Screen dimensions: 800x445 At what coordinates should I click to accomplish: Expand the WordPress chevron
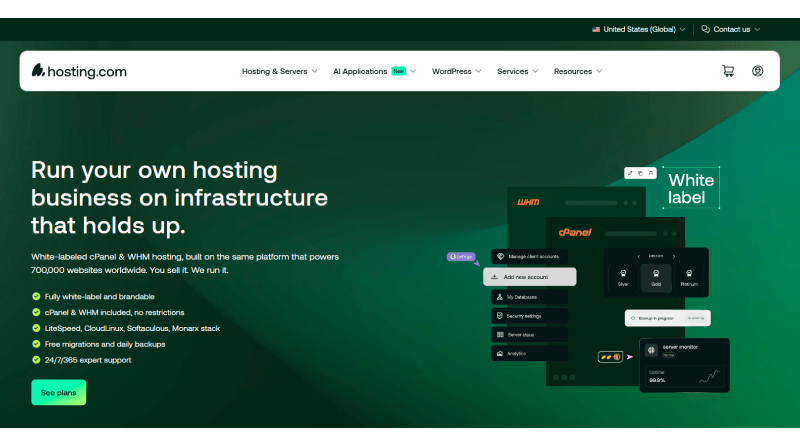click(479, 71)
